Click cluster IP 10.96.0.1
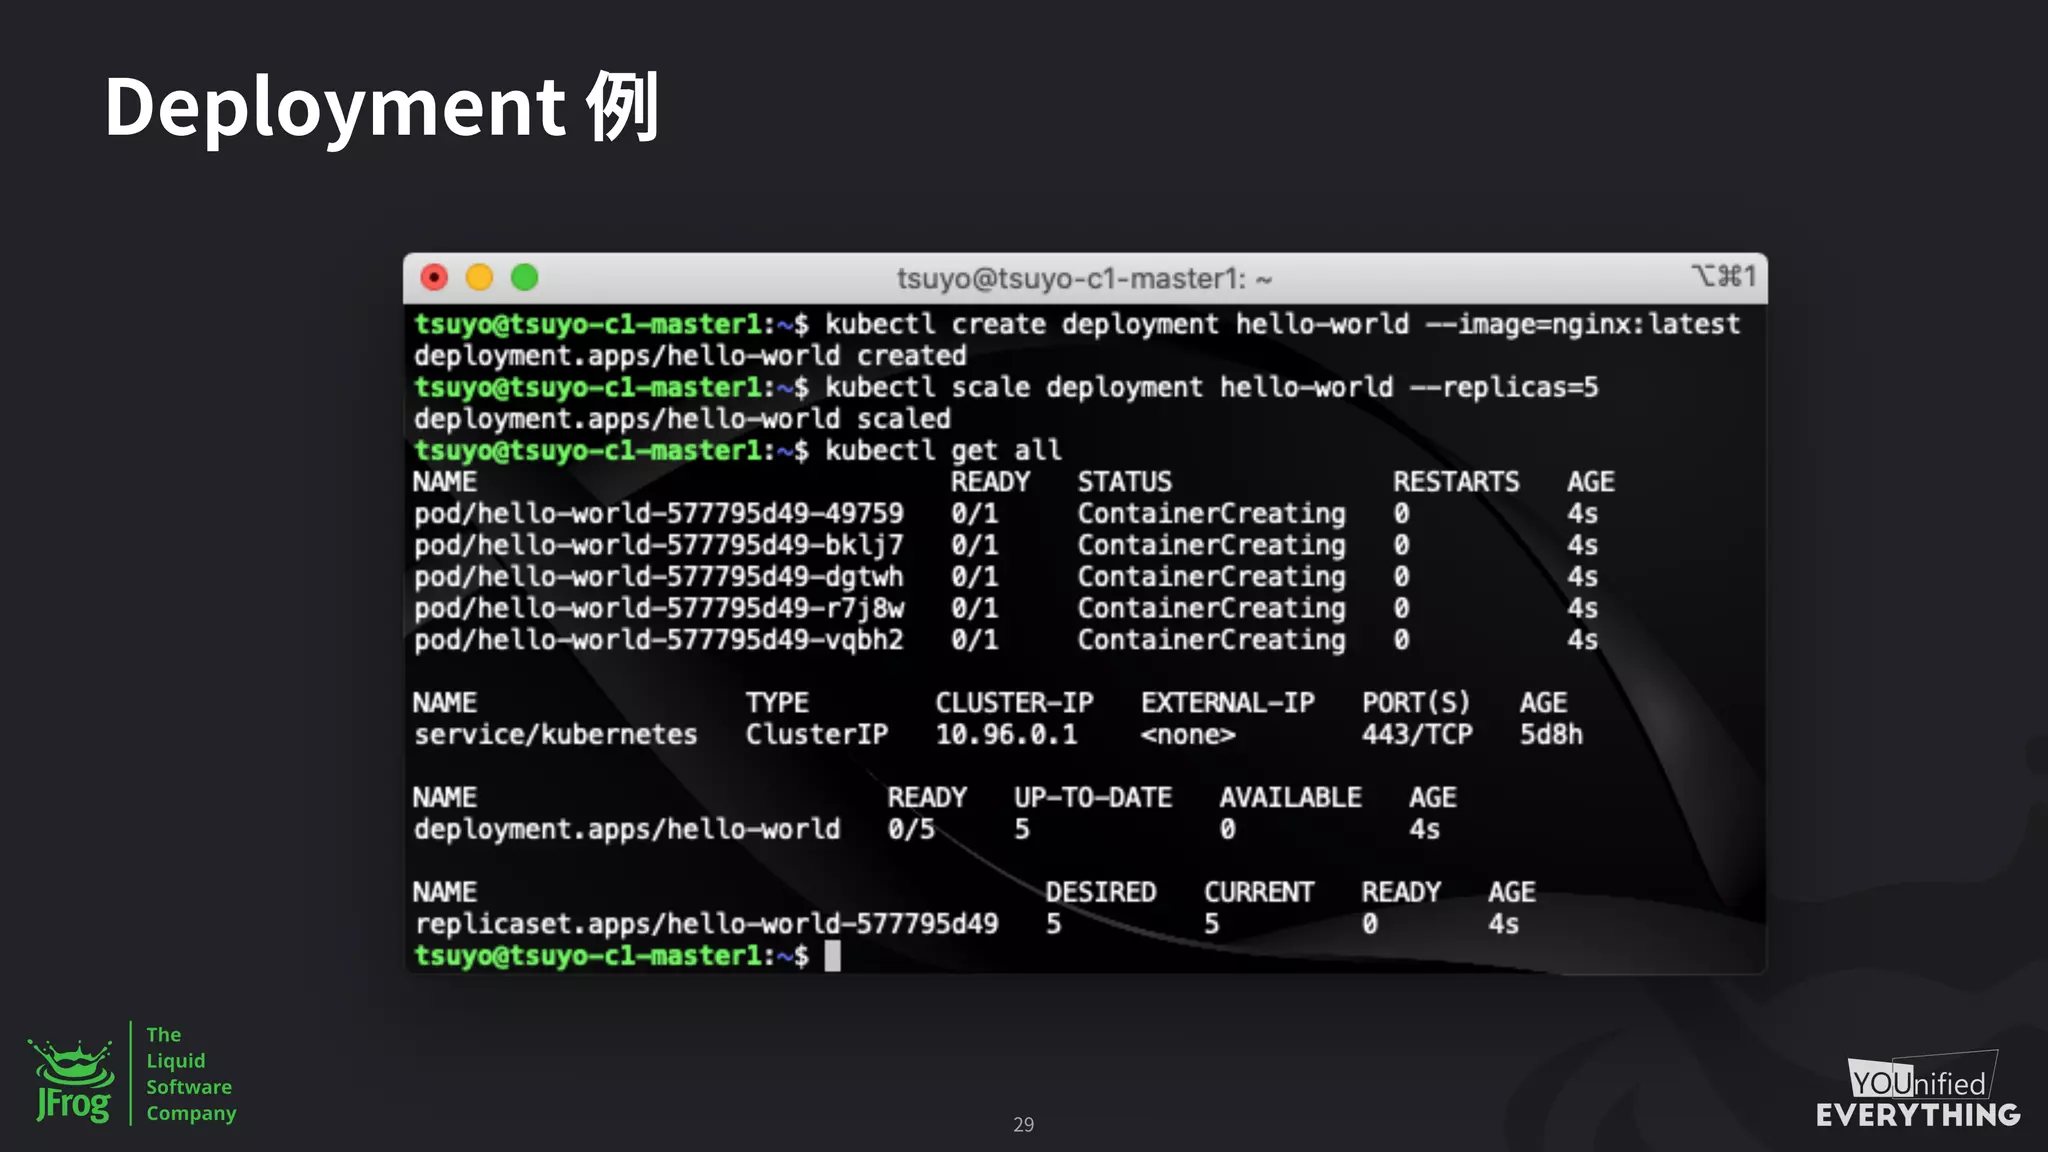 tap(1006, 735)
